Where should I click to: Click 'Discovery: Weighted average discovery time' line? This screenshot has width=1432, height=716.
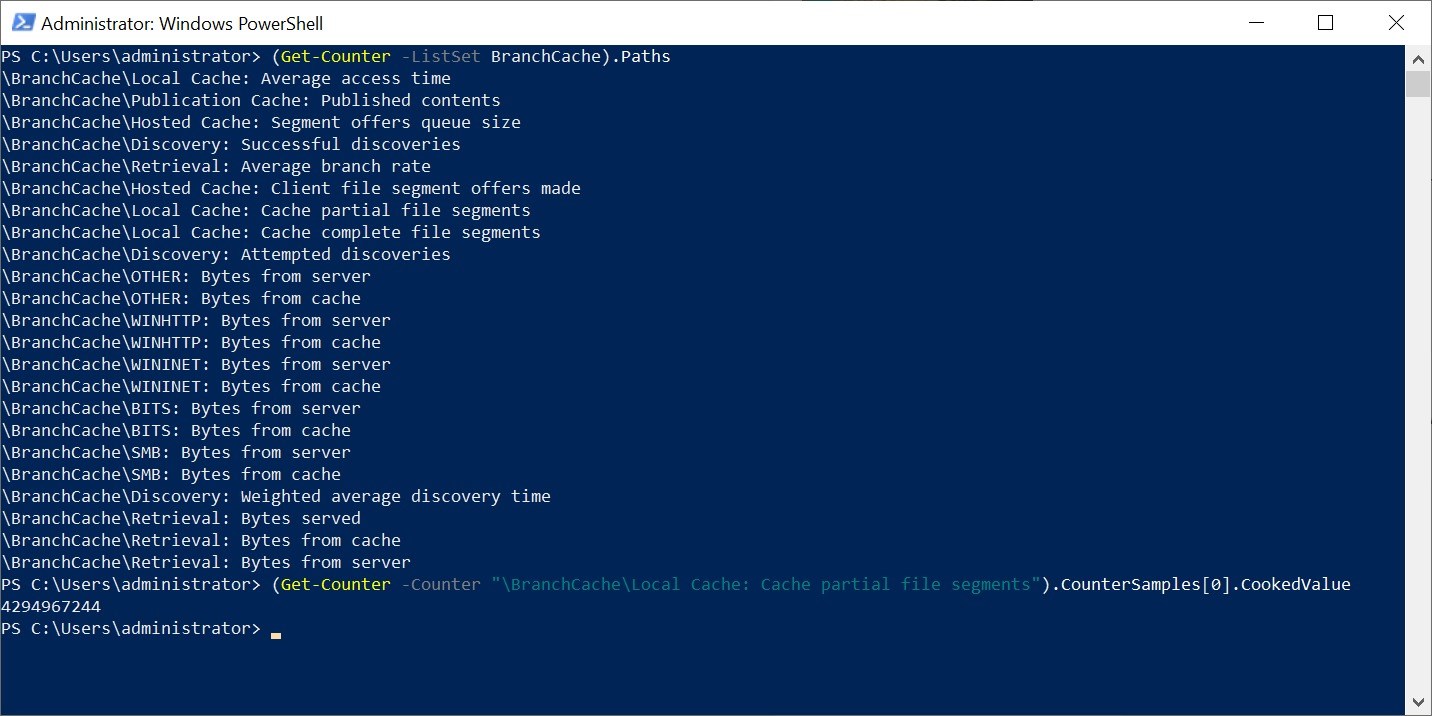(x=276, y=496)
